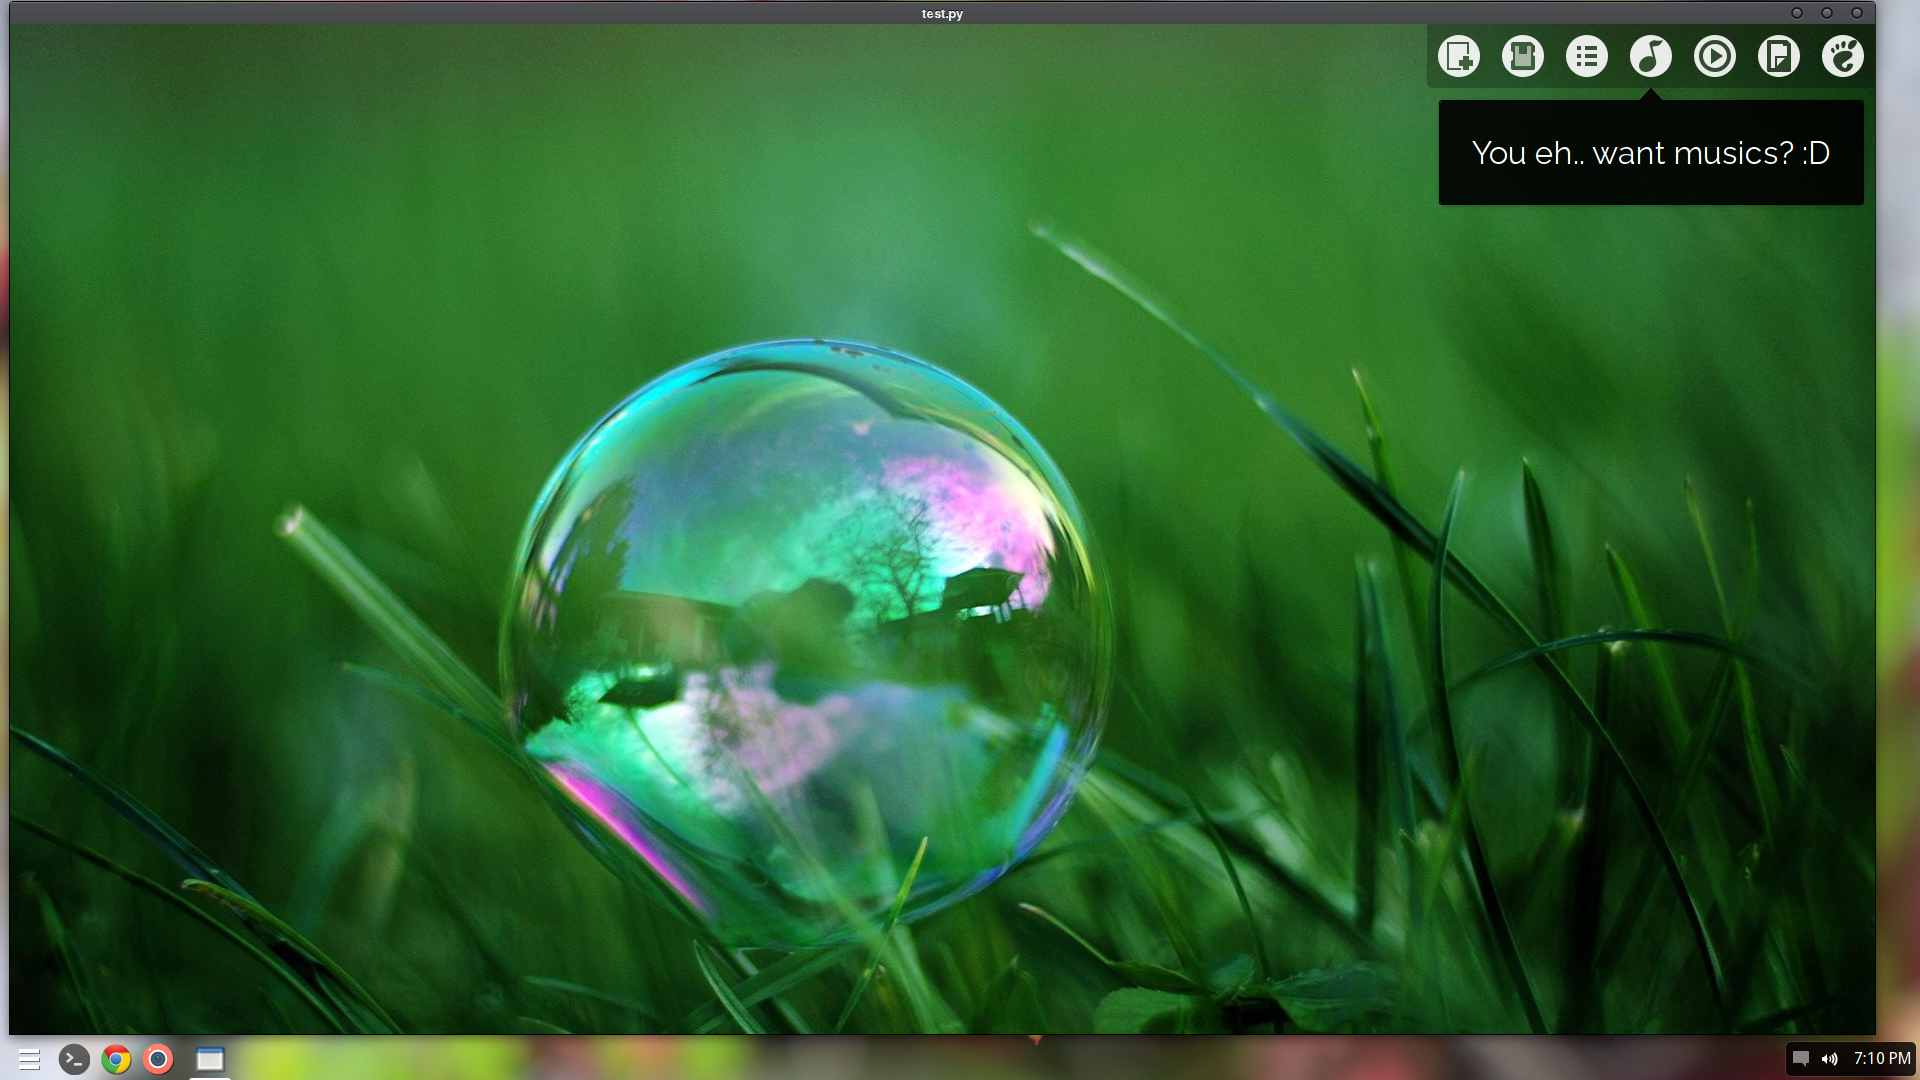
Task: Click the GNOME foot icon
Action: click(x=1843, y=56)
